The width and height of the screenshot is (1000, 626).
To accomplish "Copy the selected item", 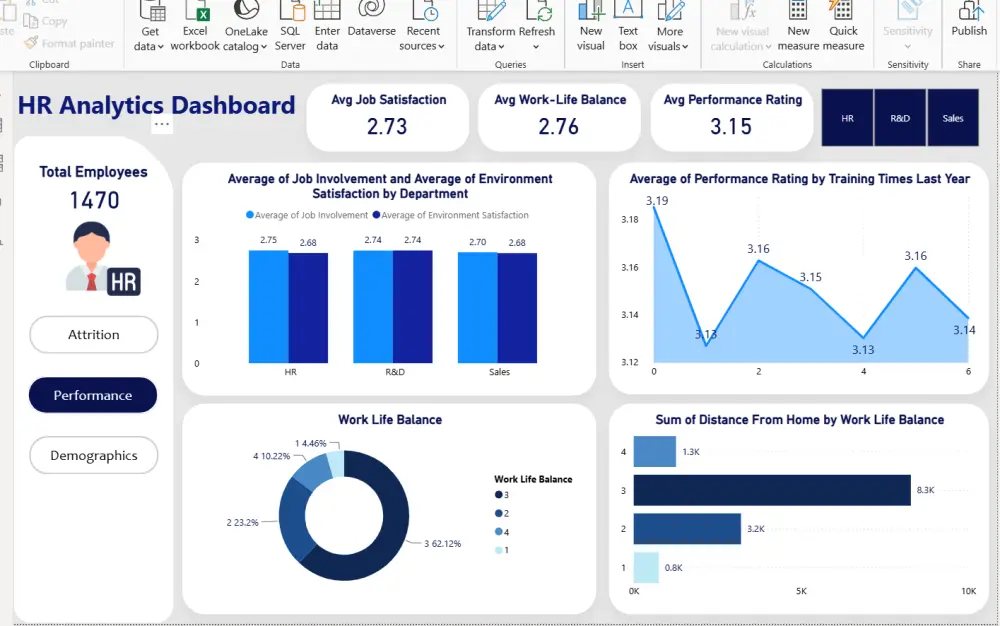I will coord(45,21).
